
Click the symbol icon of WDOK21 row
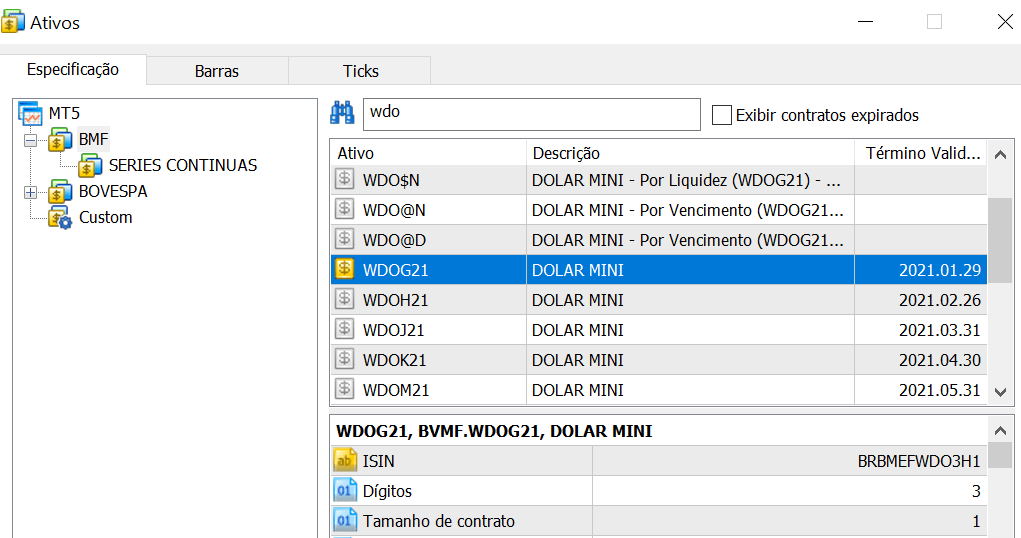344,359
